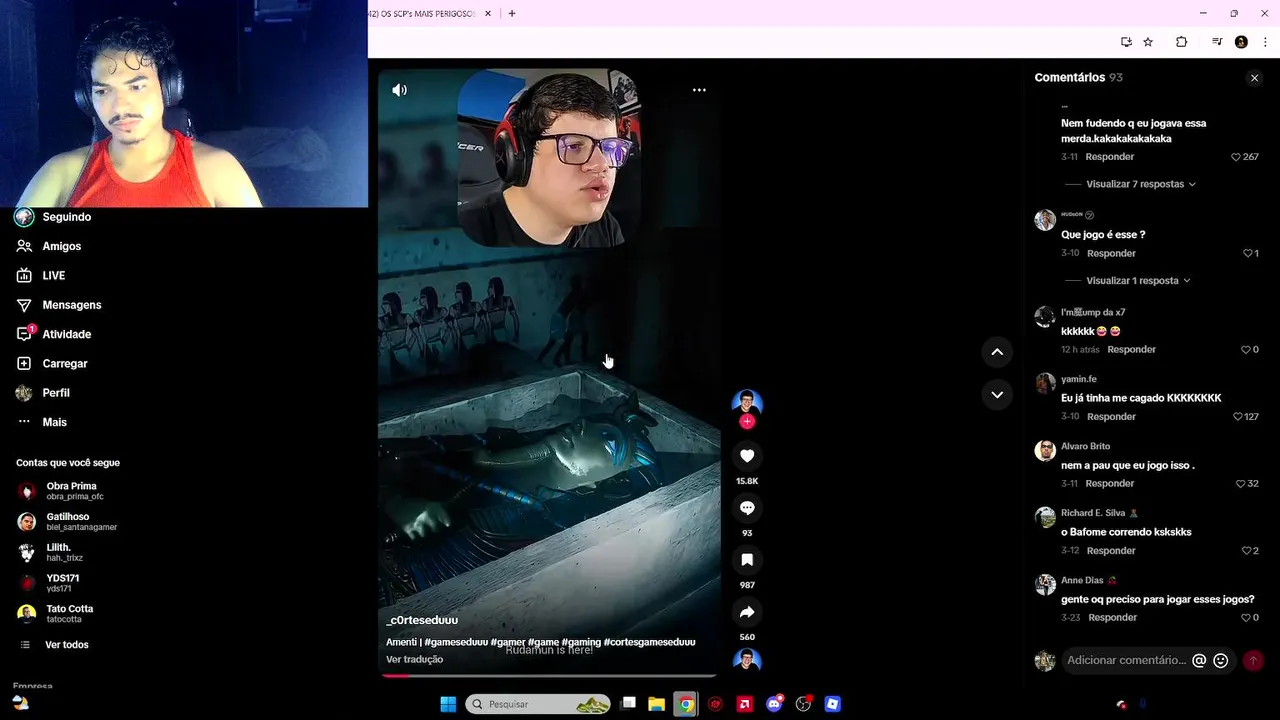Open video comments bubble icon showing 93
Viewport: 1280px width, 720px height.
tap(747, 508)
